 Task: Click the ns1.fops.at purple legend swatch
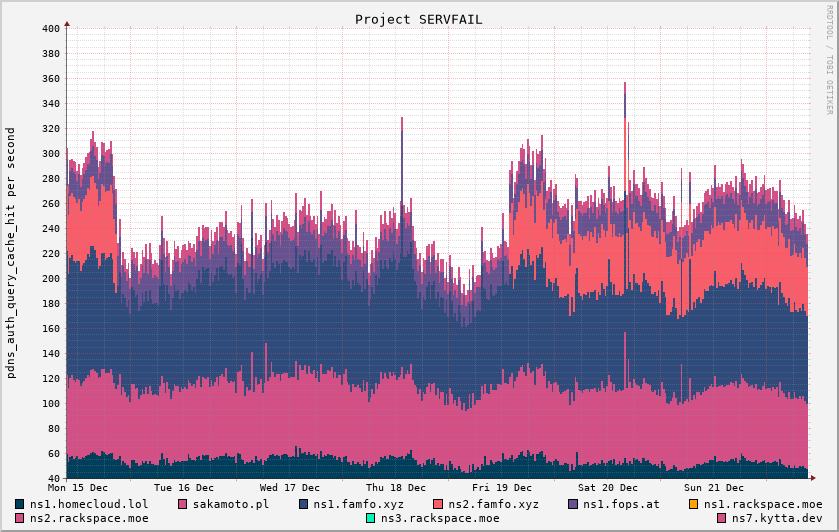573,504
